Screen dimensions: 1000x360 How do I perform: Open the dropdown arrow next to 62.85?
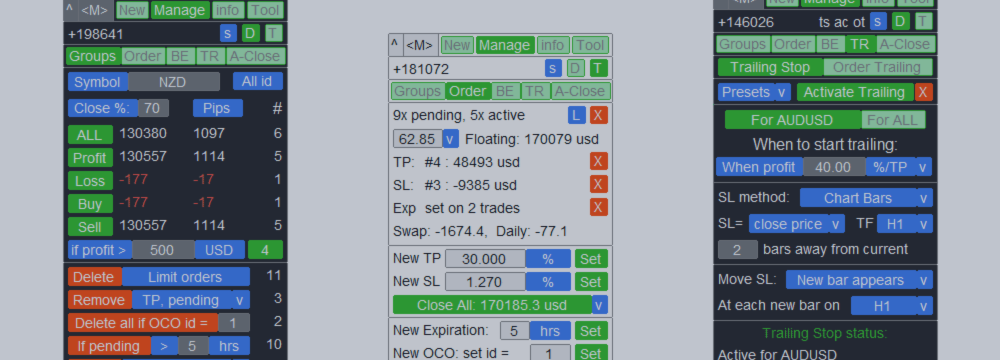451,139
